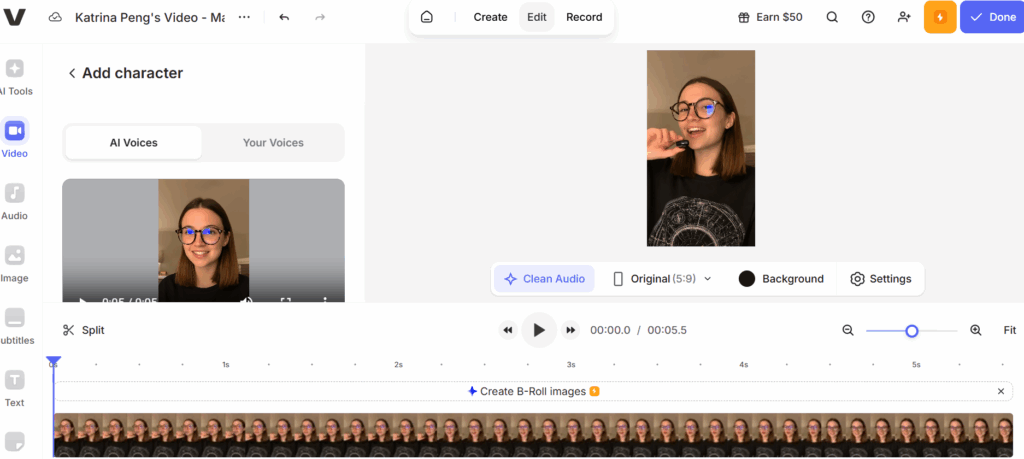This screenshot has width=1024, height=459.
Task: Play the video in timeline
Action: [539, 330]
